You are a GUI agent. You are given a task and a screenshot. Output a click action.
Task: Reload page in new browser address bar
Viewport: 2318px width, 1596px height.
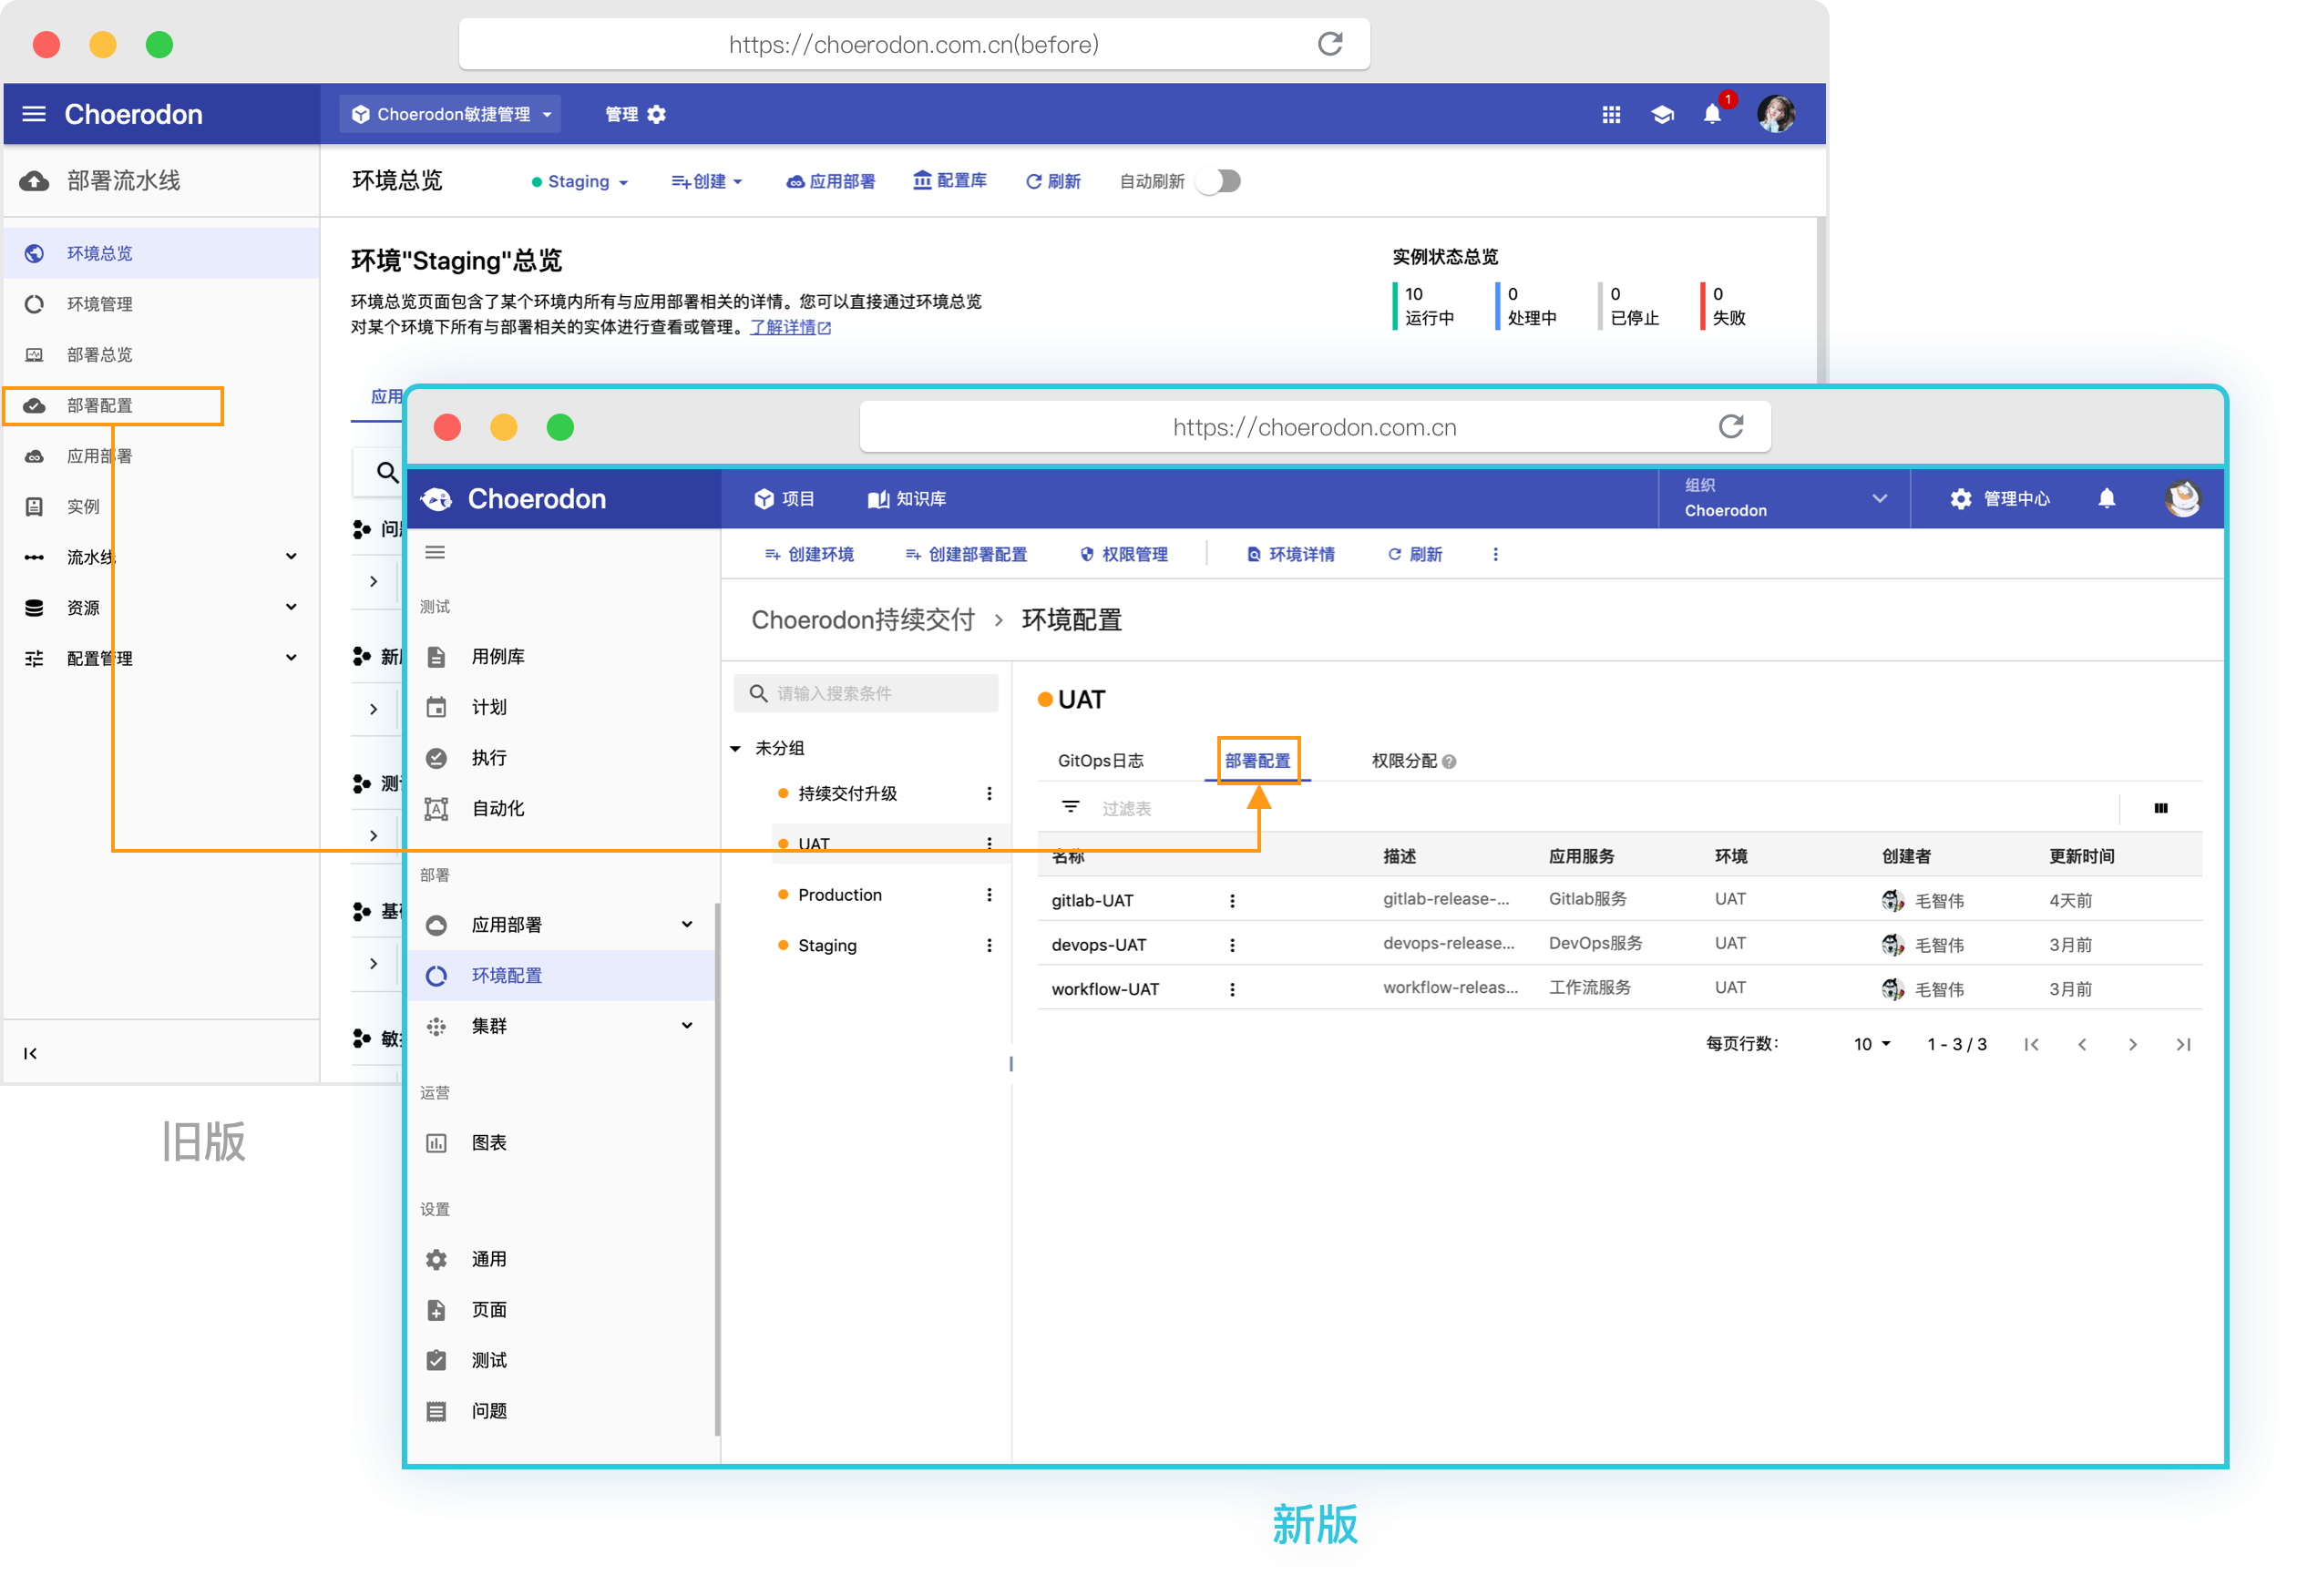coord(1730,427)
